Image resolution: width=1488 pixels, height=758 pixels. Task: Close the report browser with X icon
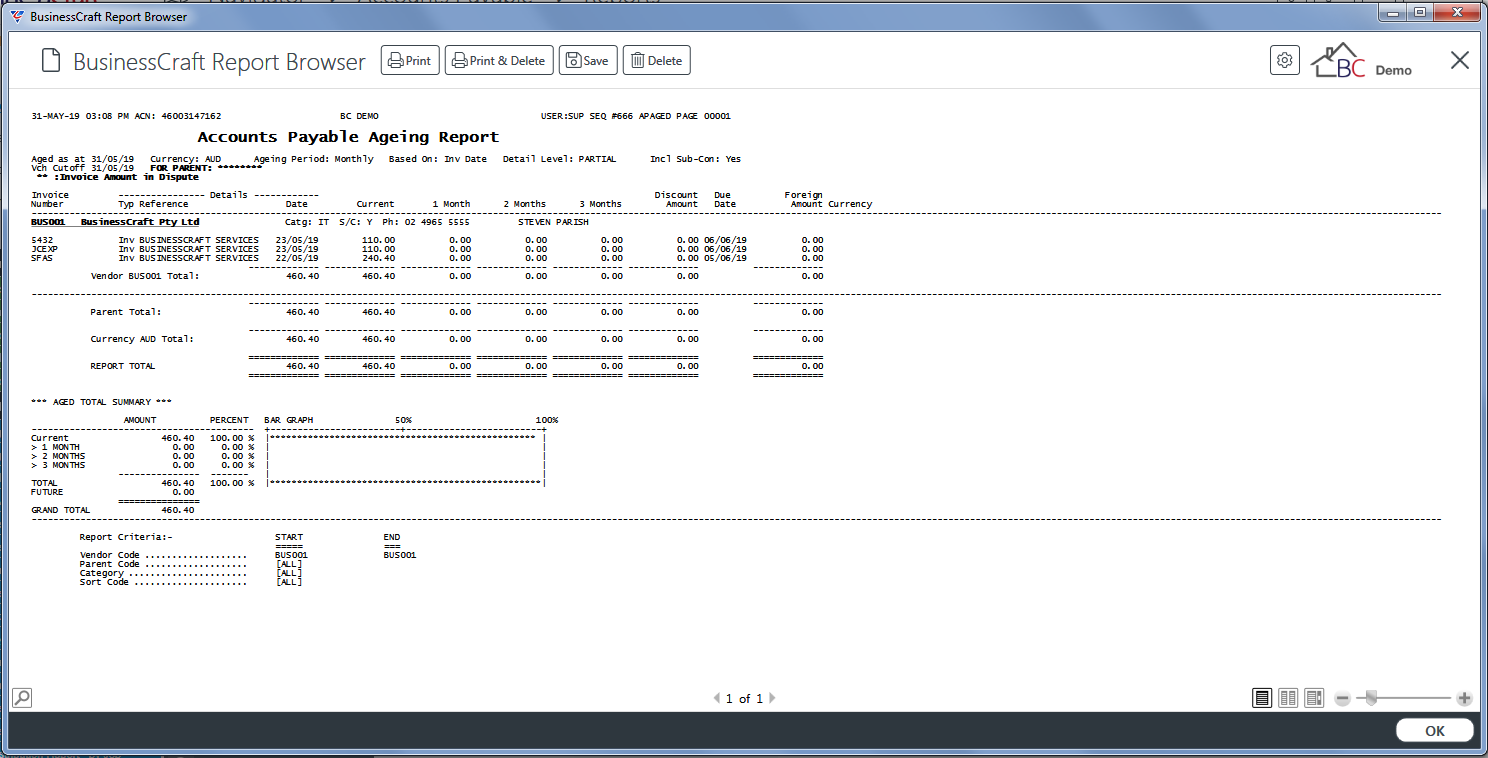(x=1459, y=60)
